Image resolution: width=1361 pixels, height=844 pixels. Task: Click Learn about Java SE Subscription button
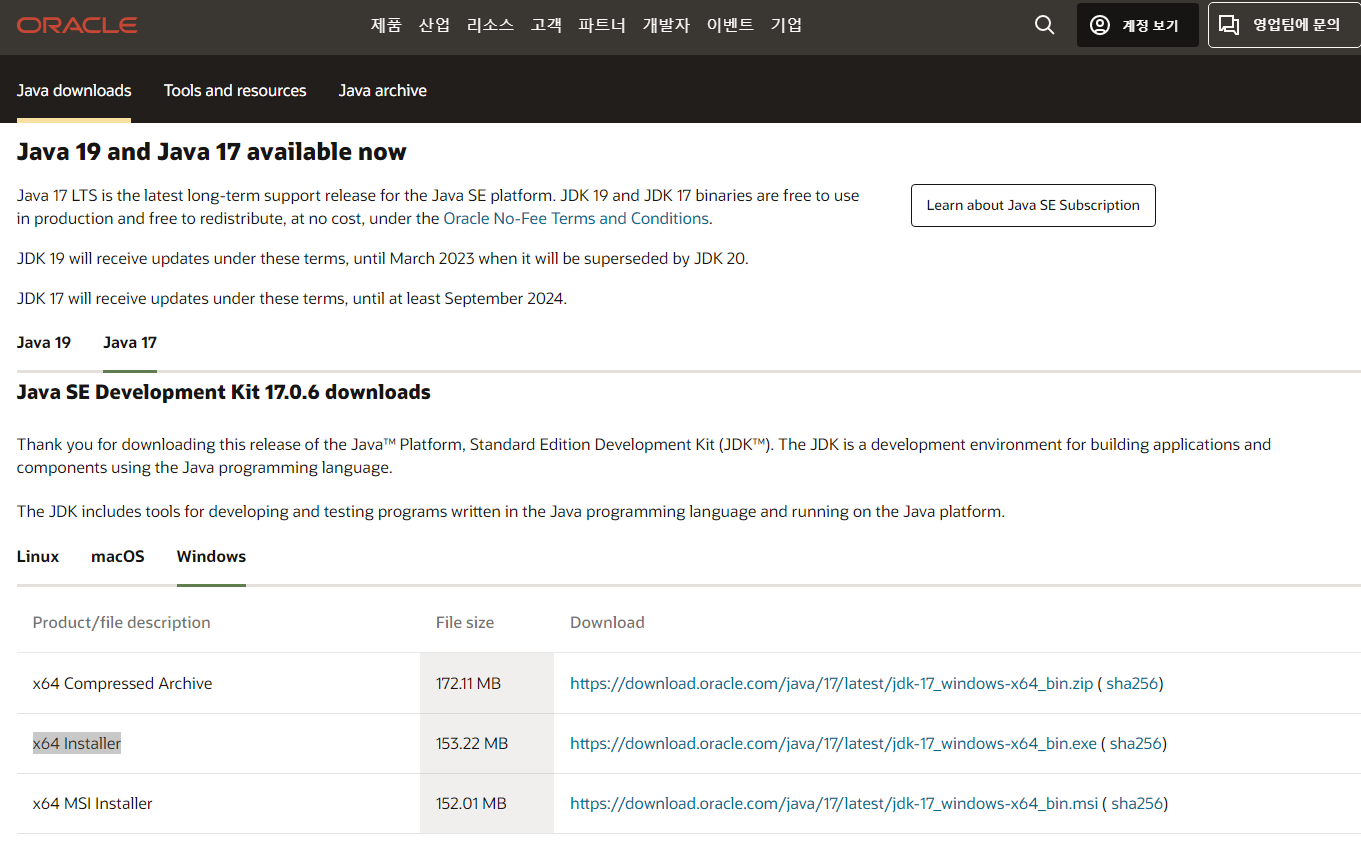tap(1033, 205)
